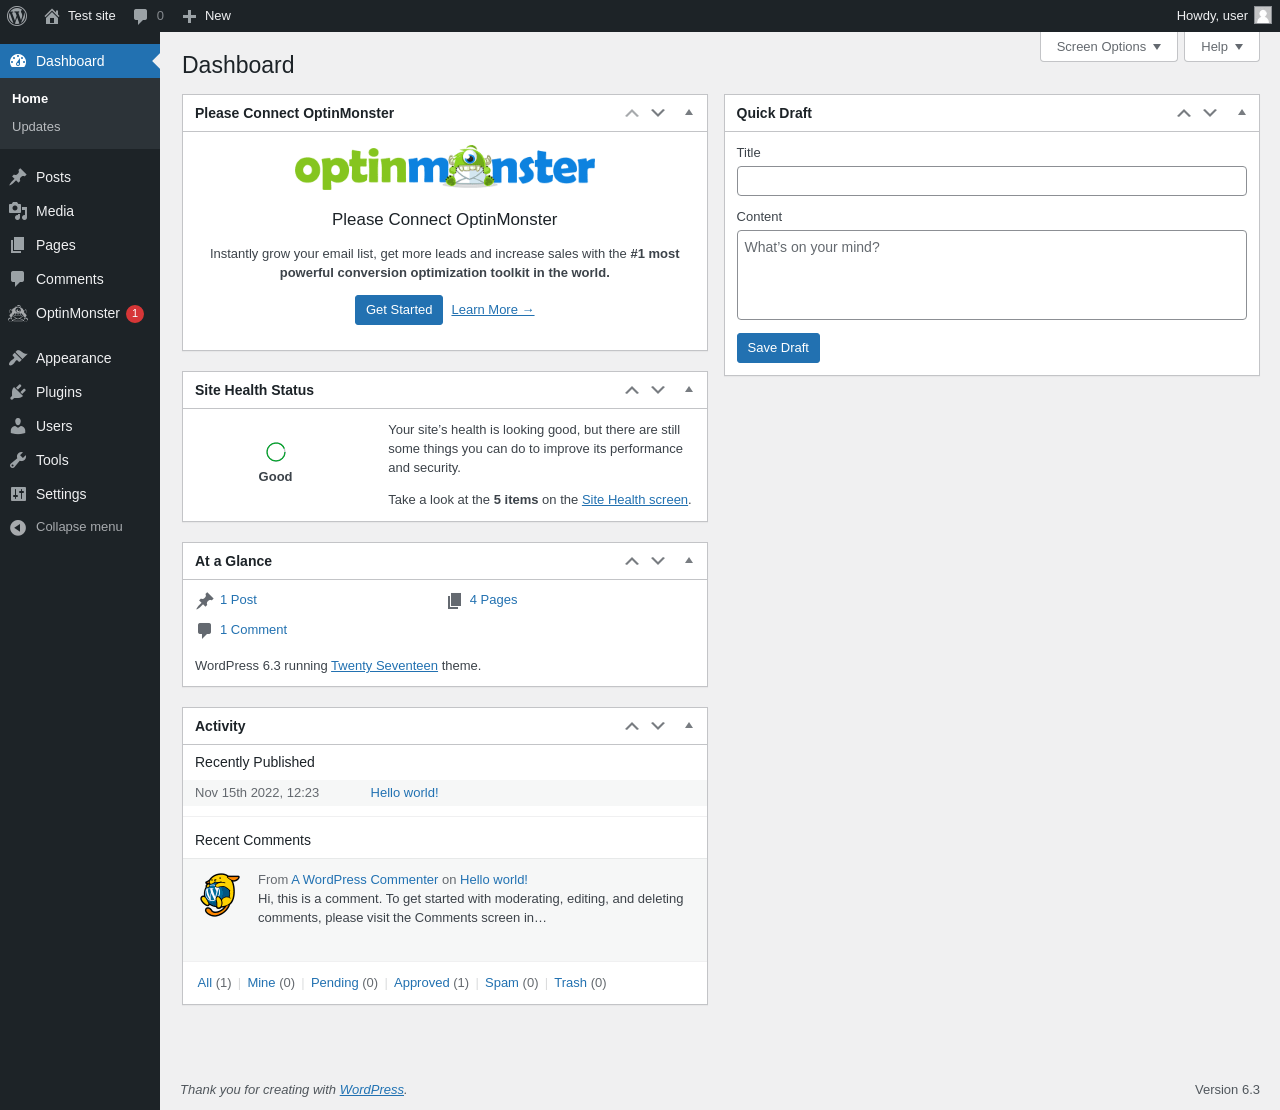
Task: Open Test site home icon
Action: tap(52, 16)
